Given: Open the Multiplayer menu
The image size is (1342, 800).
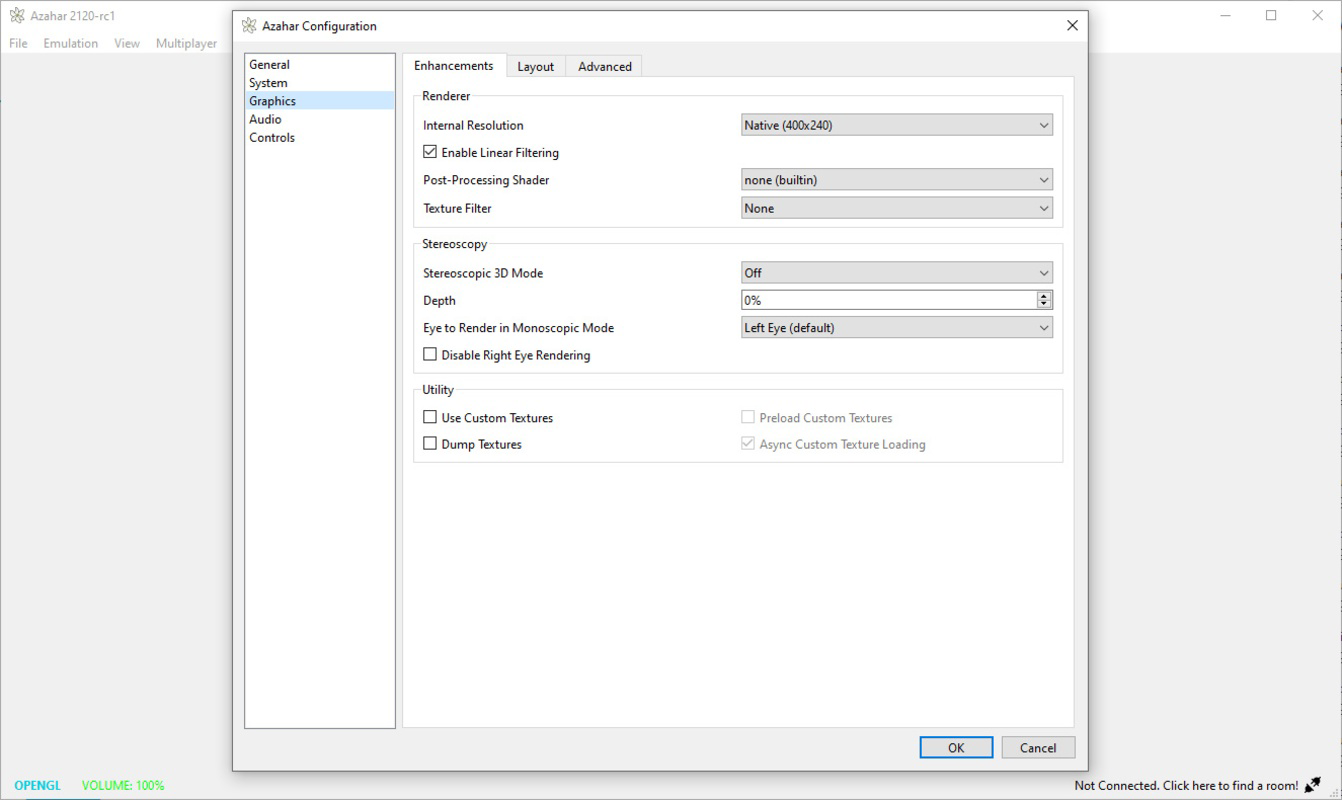Looking at the screenshot, I should click(187, 43).
